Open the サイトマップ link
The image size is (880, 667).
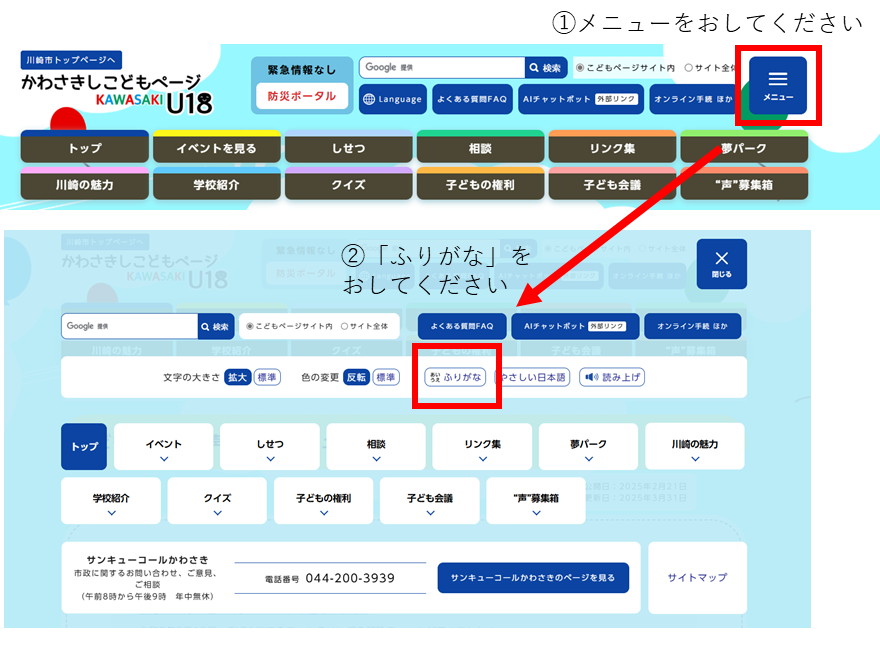[x=698, y=578]
